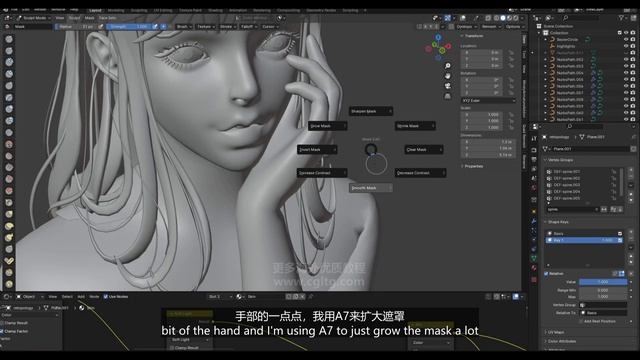Collapse the Vertex Groups panel
Viewport: 640px width, 360px height.
pos(560,160)
